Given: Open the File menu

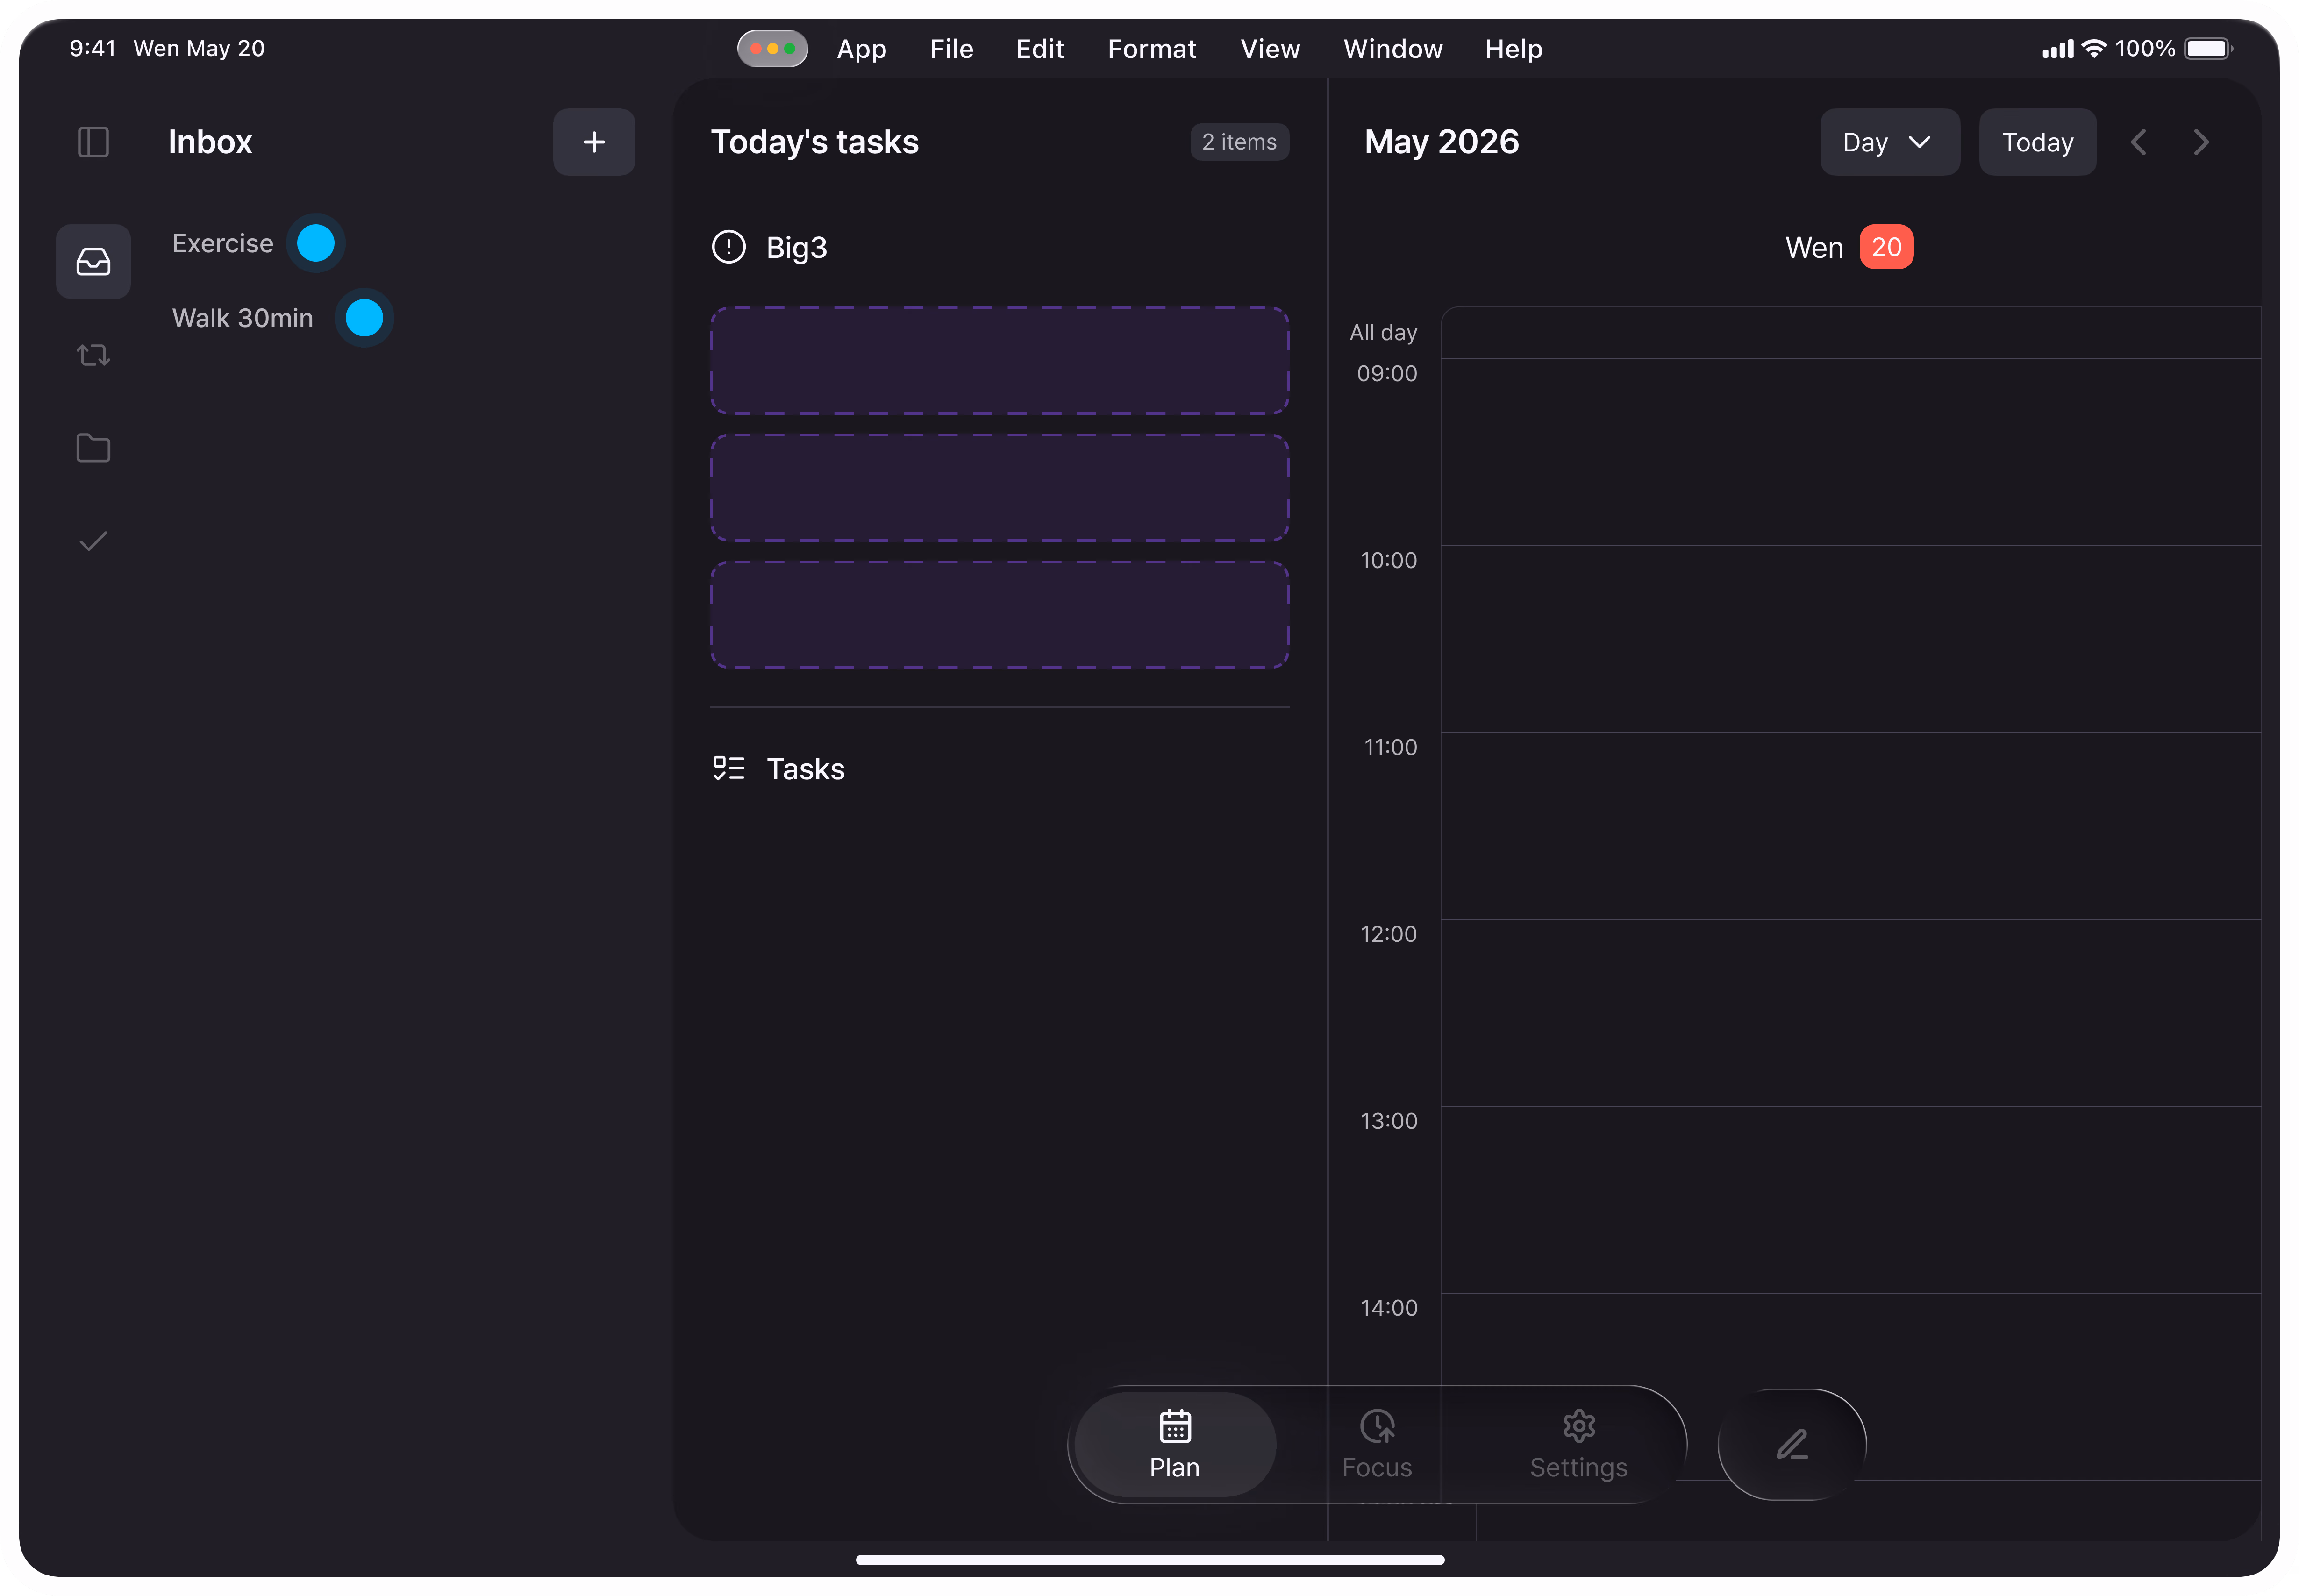Looking at the screenshot, I should point(951,49).
